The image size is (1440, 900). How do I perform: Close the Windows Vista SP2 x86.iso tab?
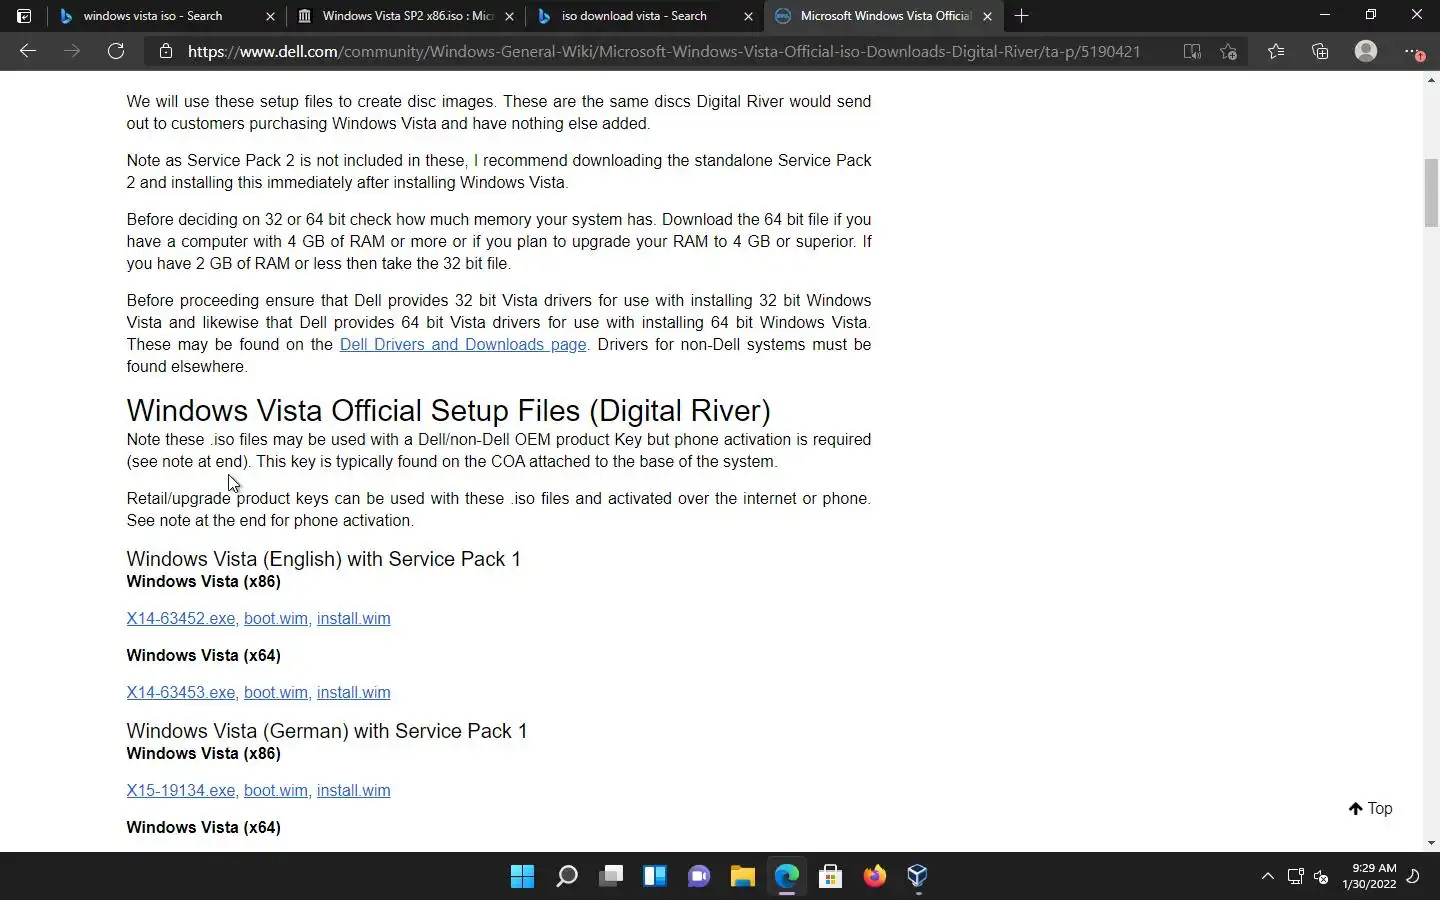[509, 16]
